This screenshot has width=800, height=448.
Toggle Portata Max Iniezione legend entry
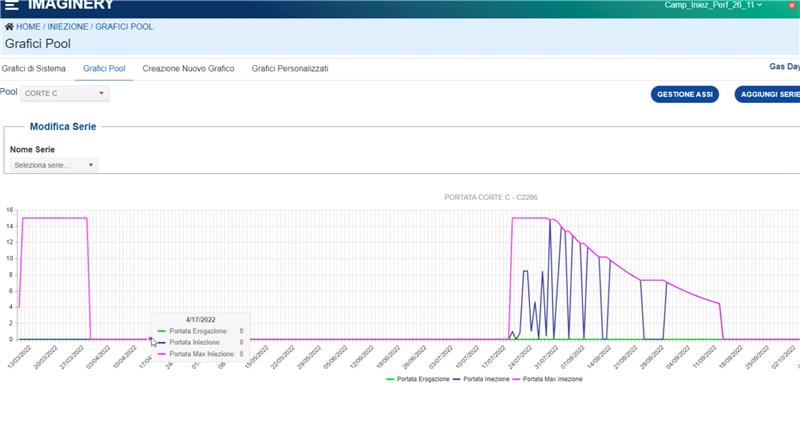(547, 379)
